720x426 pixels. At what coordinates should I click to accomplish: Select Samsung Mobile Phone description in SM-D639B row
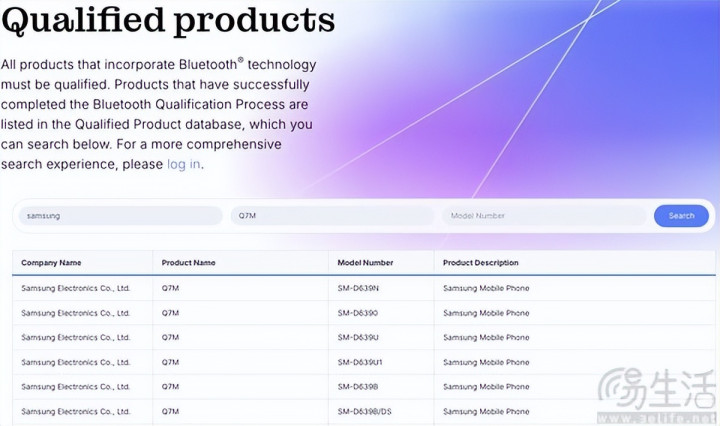[486, 386]
